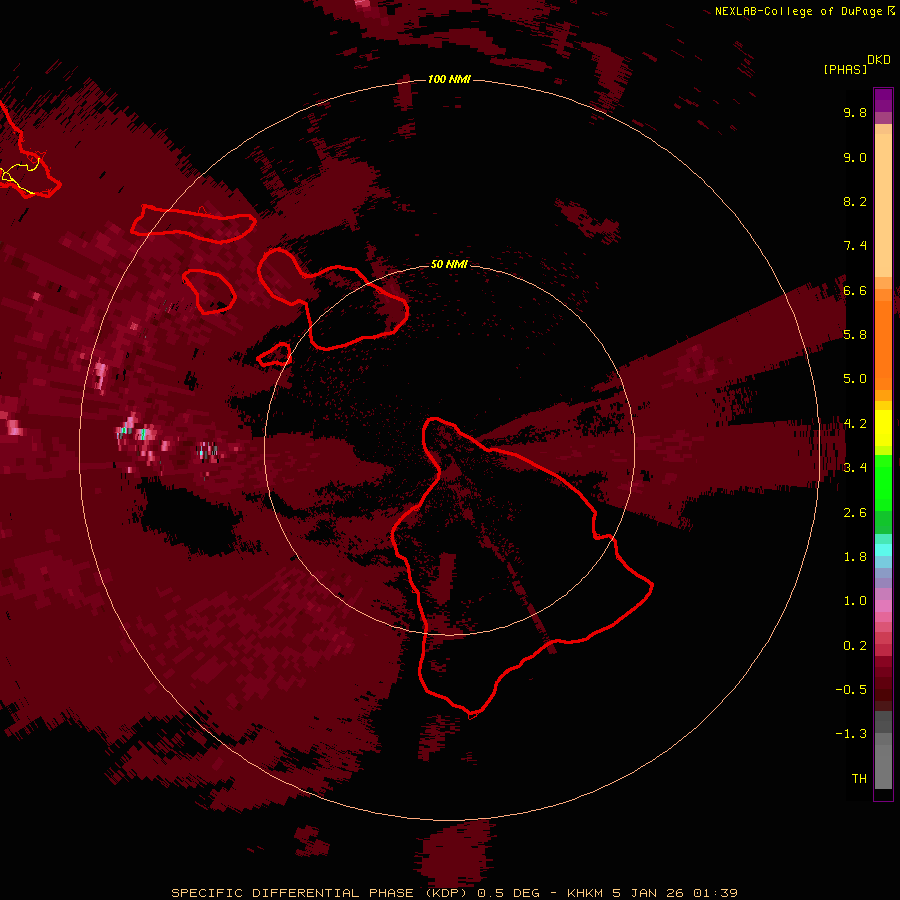Click the NEXLAB-College of DuPage label
This screenshot has width=900, height=900.
click(798, 11)
